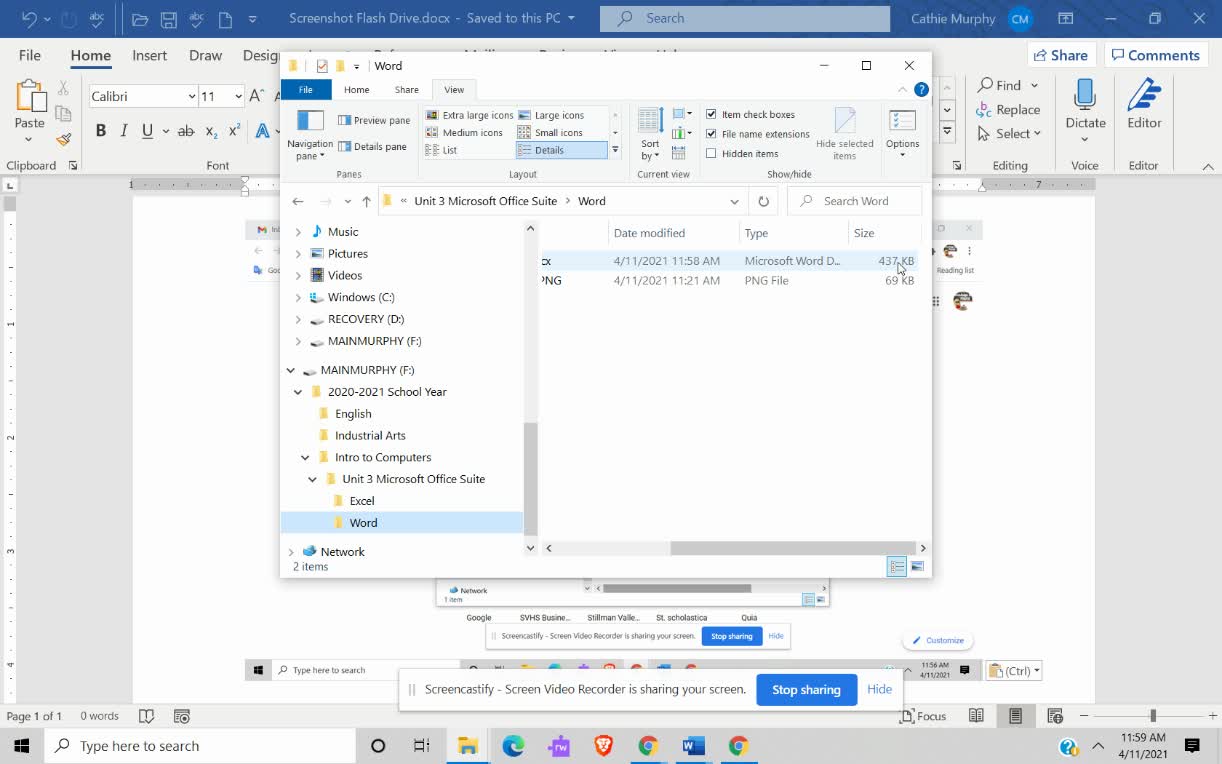Expand the Explorer address bar history dropdown

pyautogui.click(x=735, y=201)
